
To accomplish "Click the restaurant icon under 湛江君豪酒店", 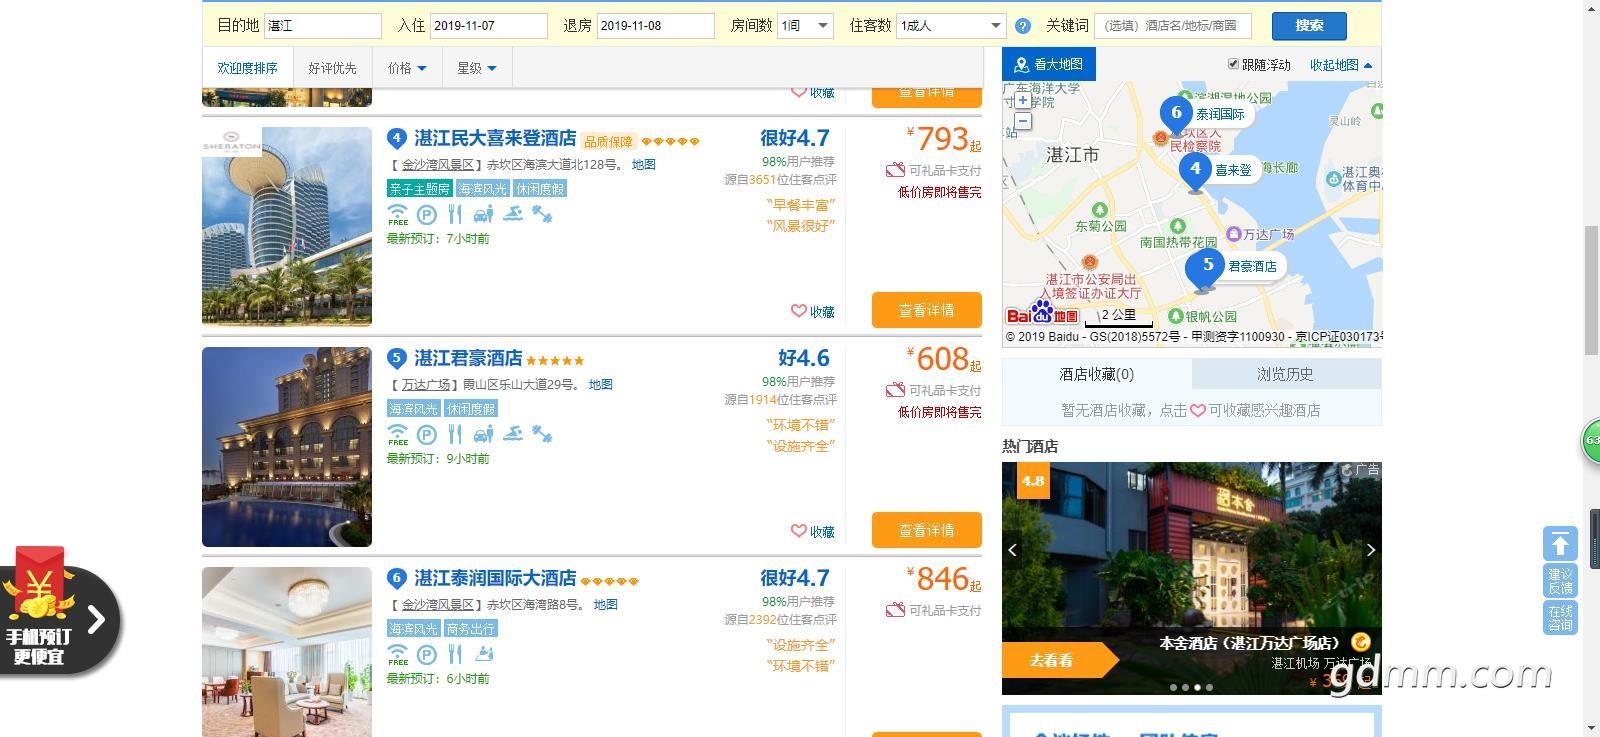I will pos(455,434).
